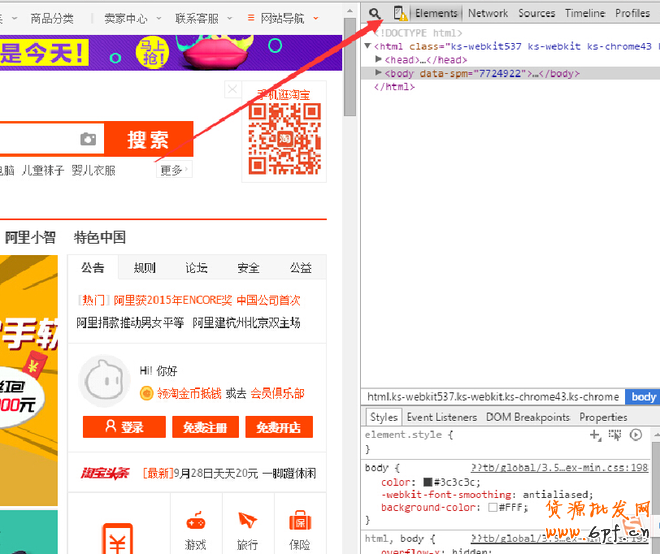Open the 网站导航 dropdown

283,19
